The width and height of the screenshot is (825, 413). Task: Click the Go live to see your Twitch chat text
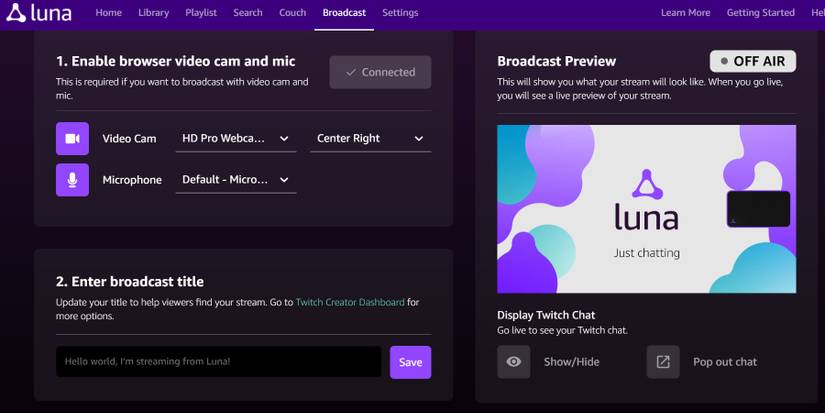point(562,330)
